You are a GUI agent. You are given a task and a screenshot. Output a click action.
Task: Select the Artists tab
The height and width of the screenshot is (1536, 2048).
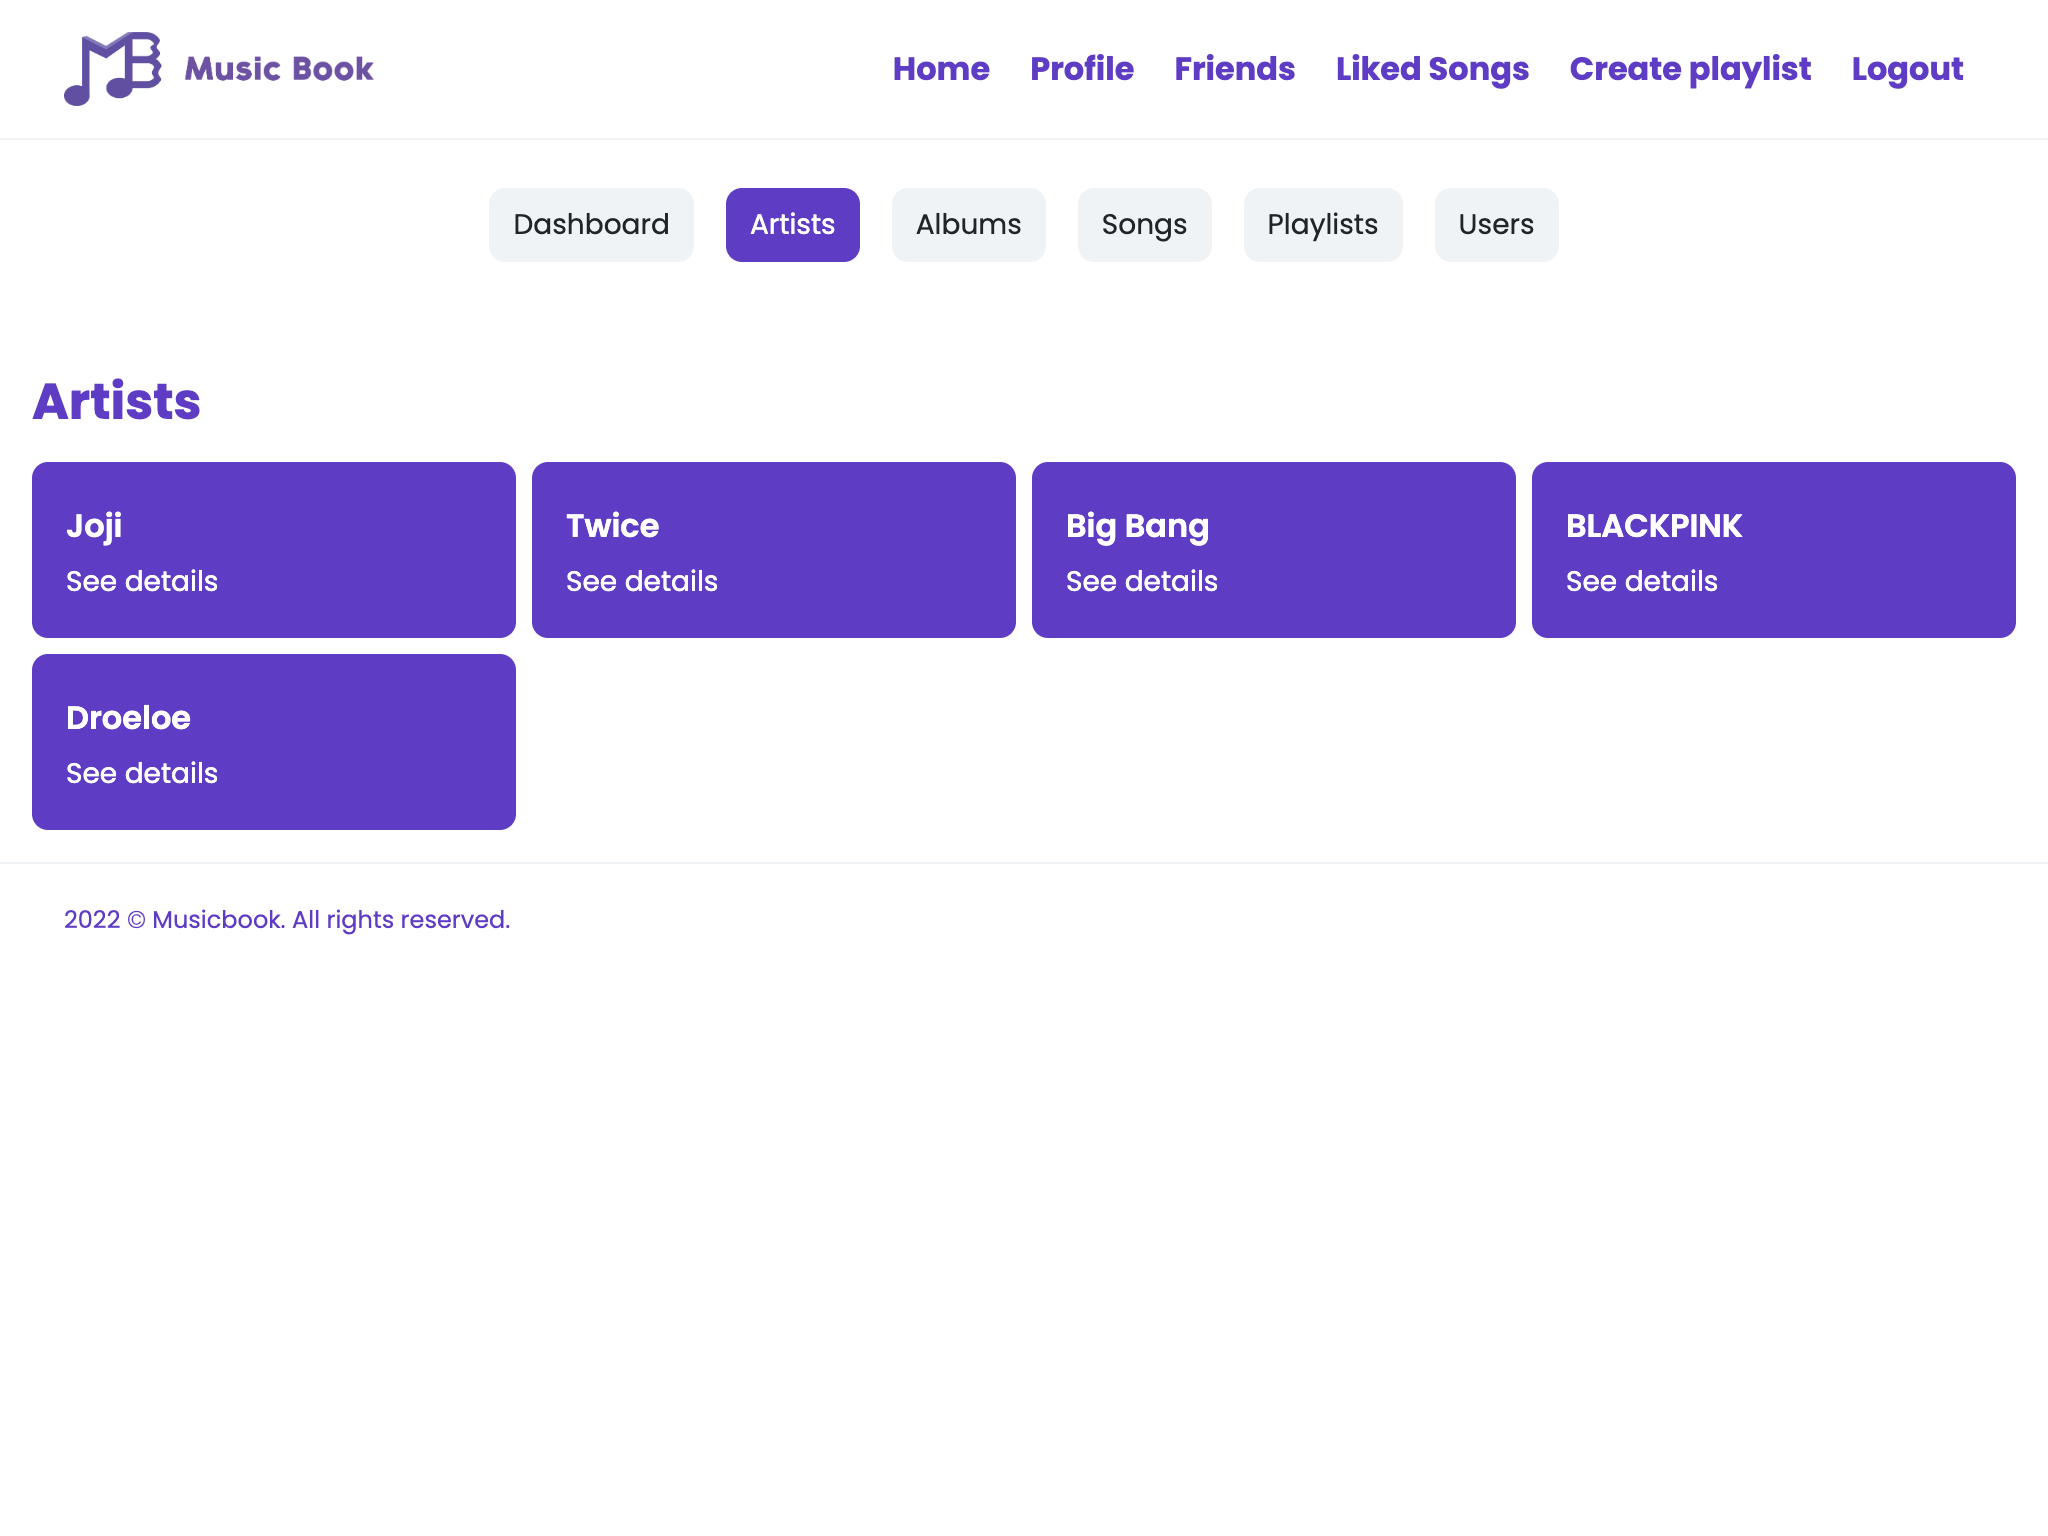click(792, 225)
